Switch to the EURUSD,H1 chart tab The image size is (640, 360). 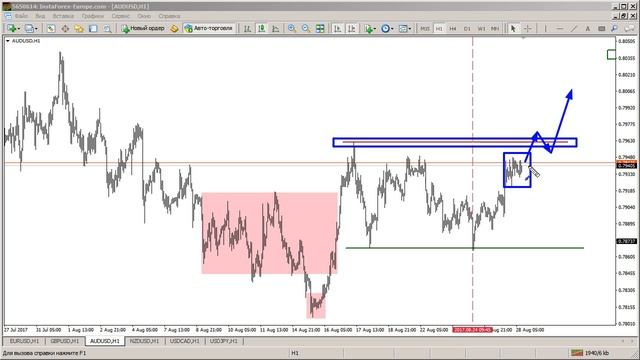24,341
